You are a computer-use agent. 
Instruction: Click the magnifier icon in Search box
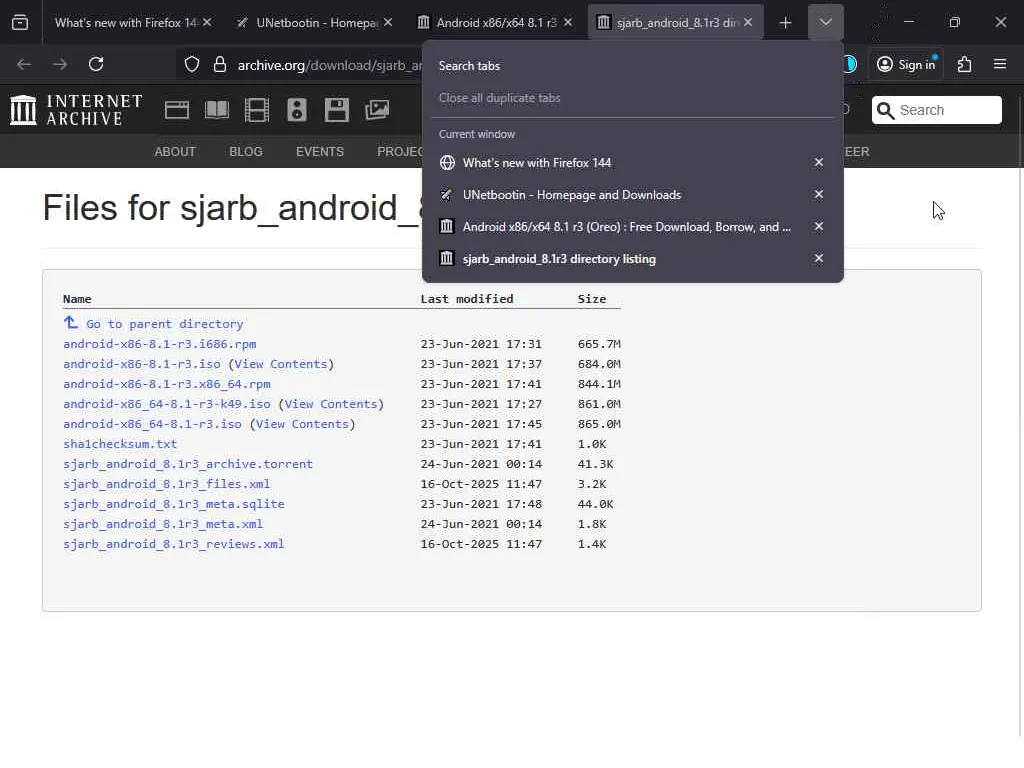[886, 110]
